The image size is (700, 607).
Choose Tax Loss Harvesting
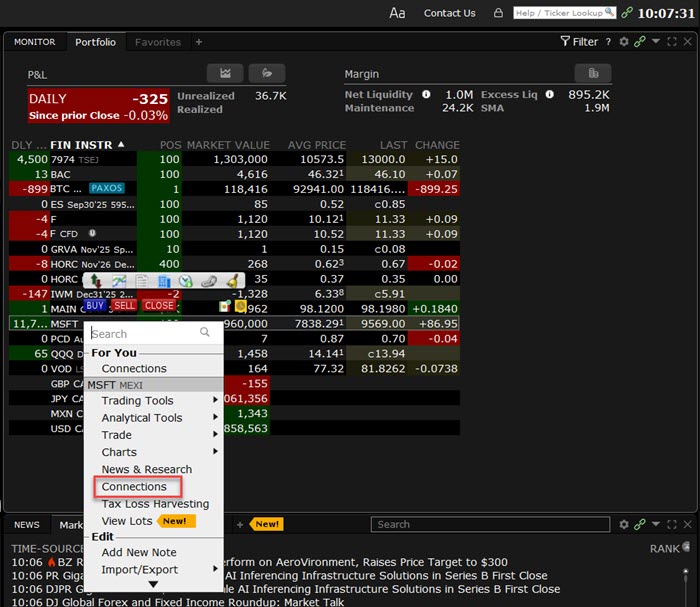coord(155,504)
